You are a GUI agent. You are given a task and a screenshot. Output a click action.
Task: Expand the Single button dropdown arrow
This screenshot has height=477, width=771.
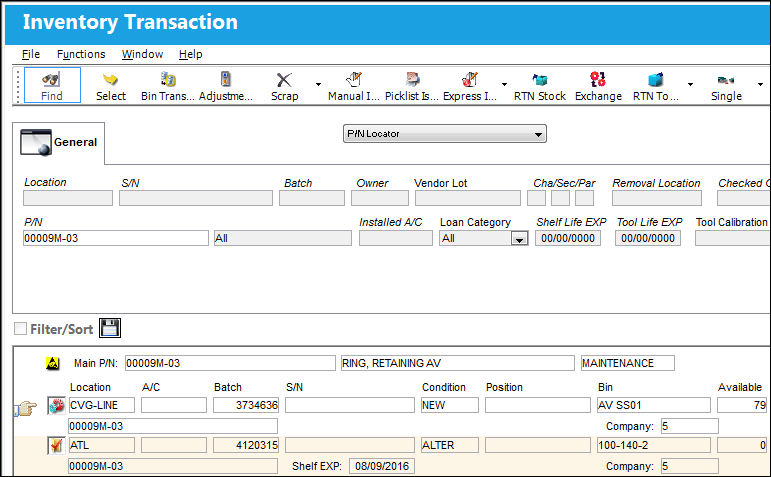click(760, 85)
